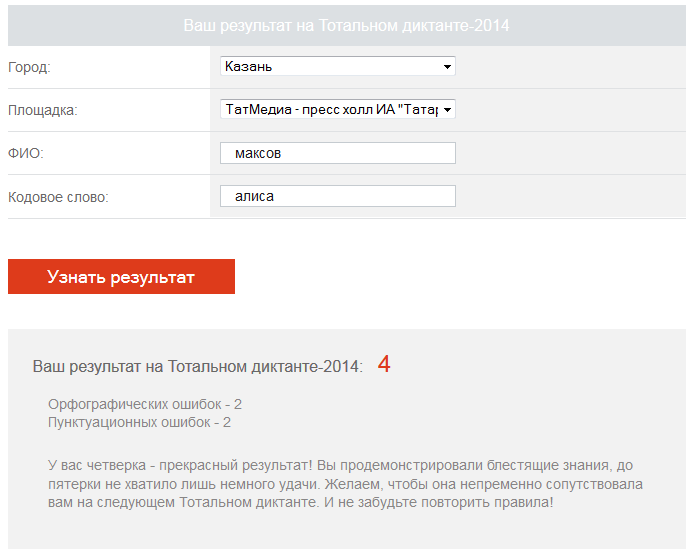Screen dimensions: 687x549
Task: Click the Кодовое слово field containing алиса
Action: 338,196
